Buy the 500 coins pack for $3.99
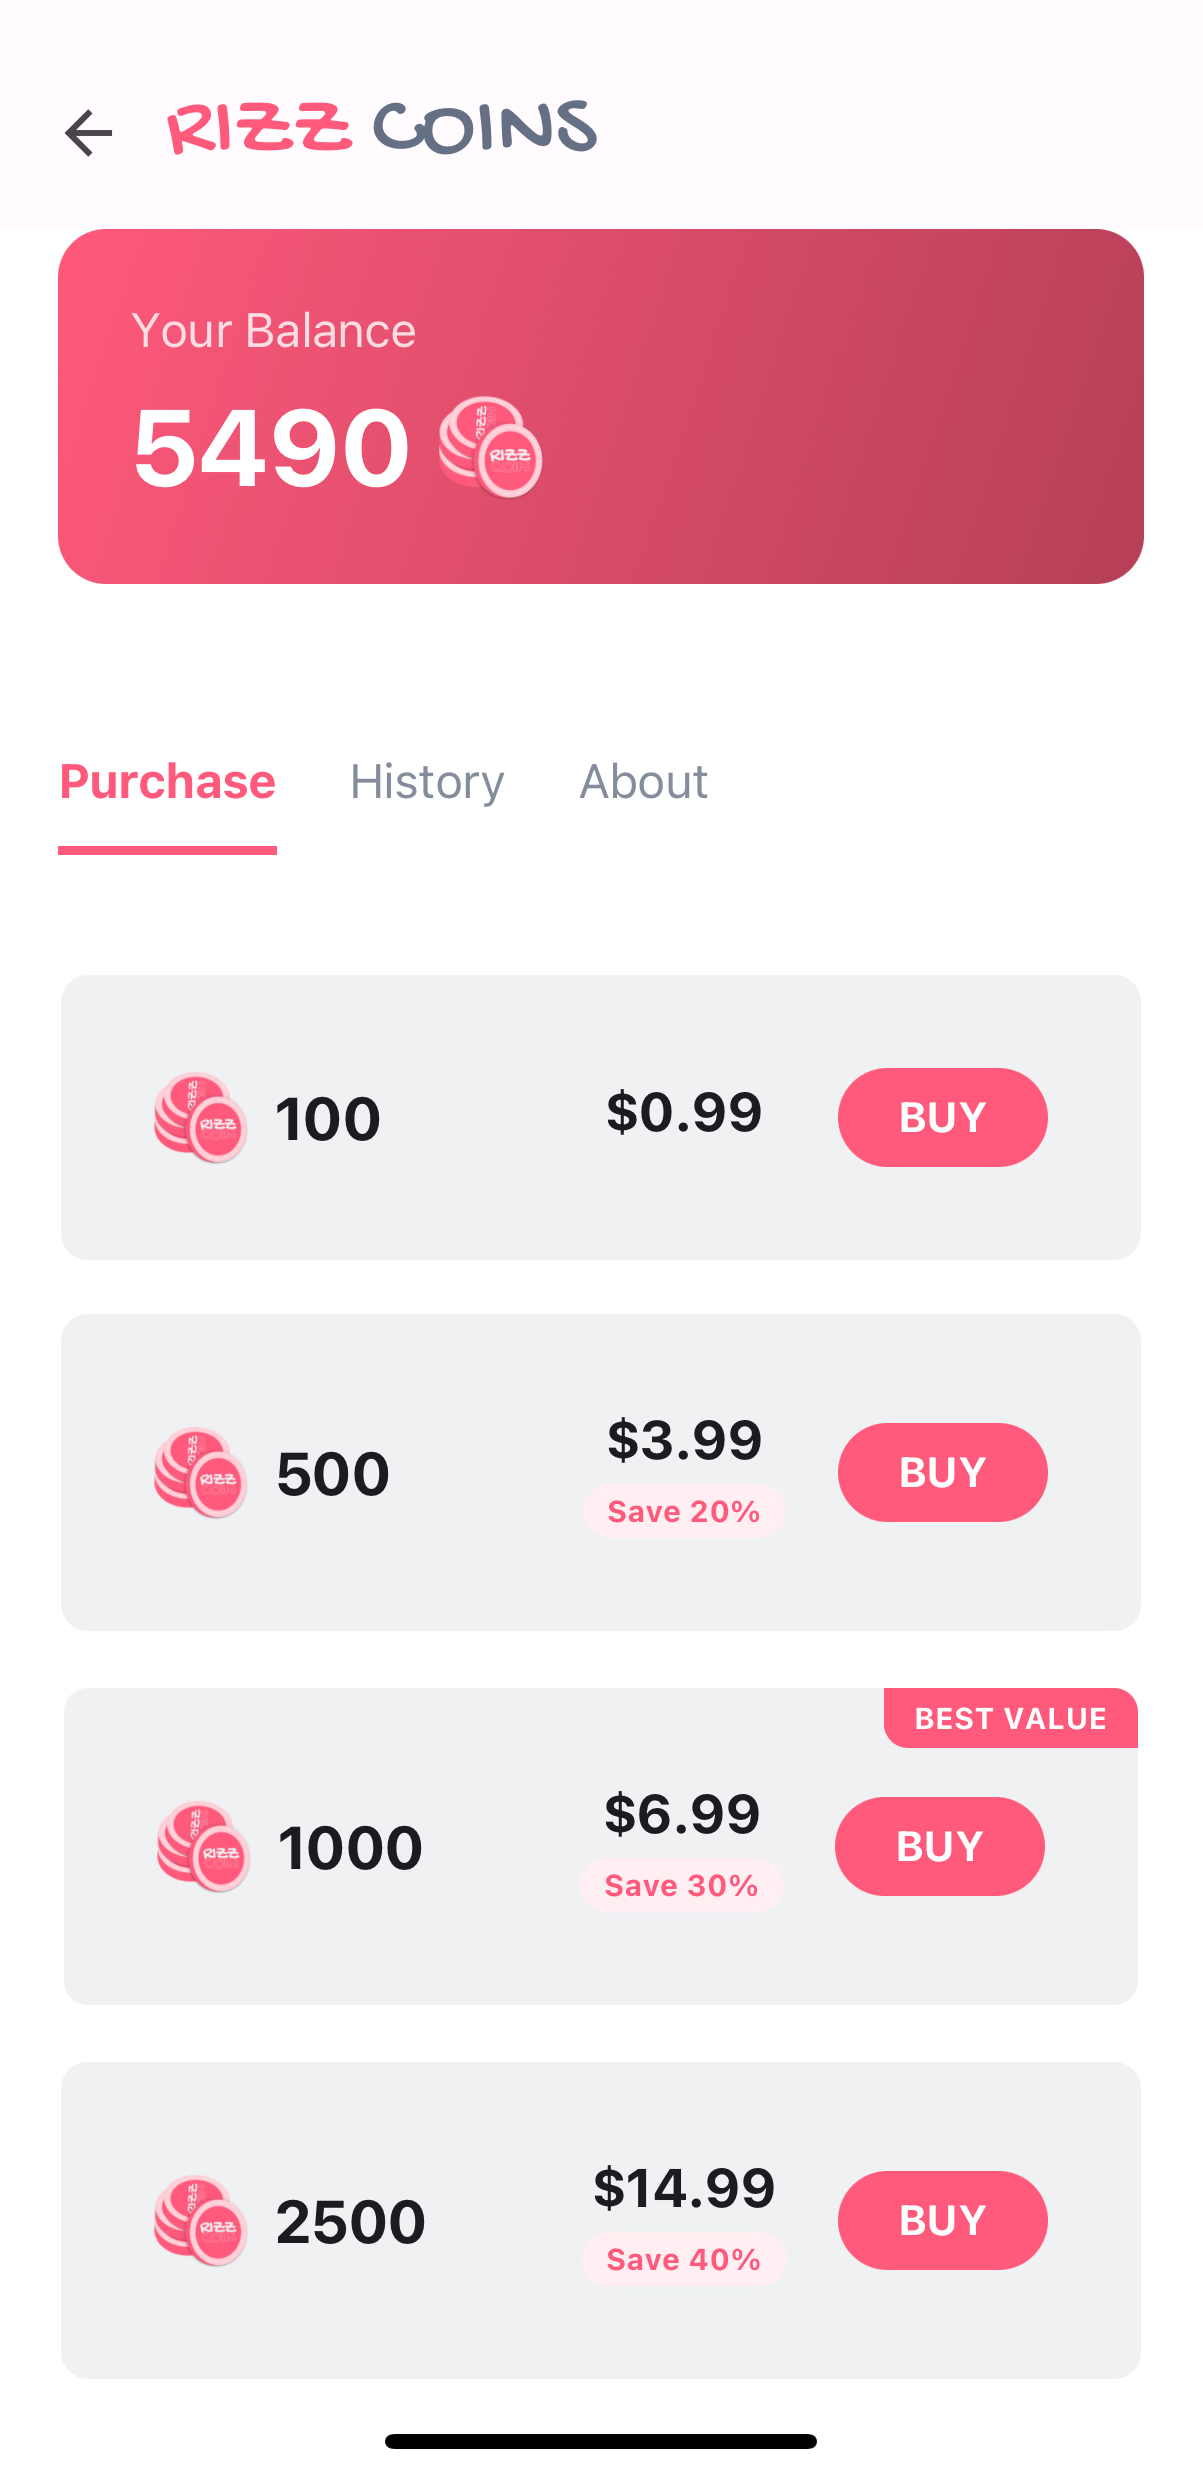 point(943,1472)
